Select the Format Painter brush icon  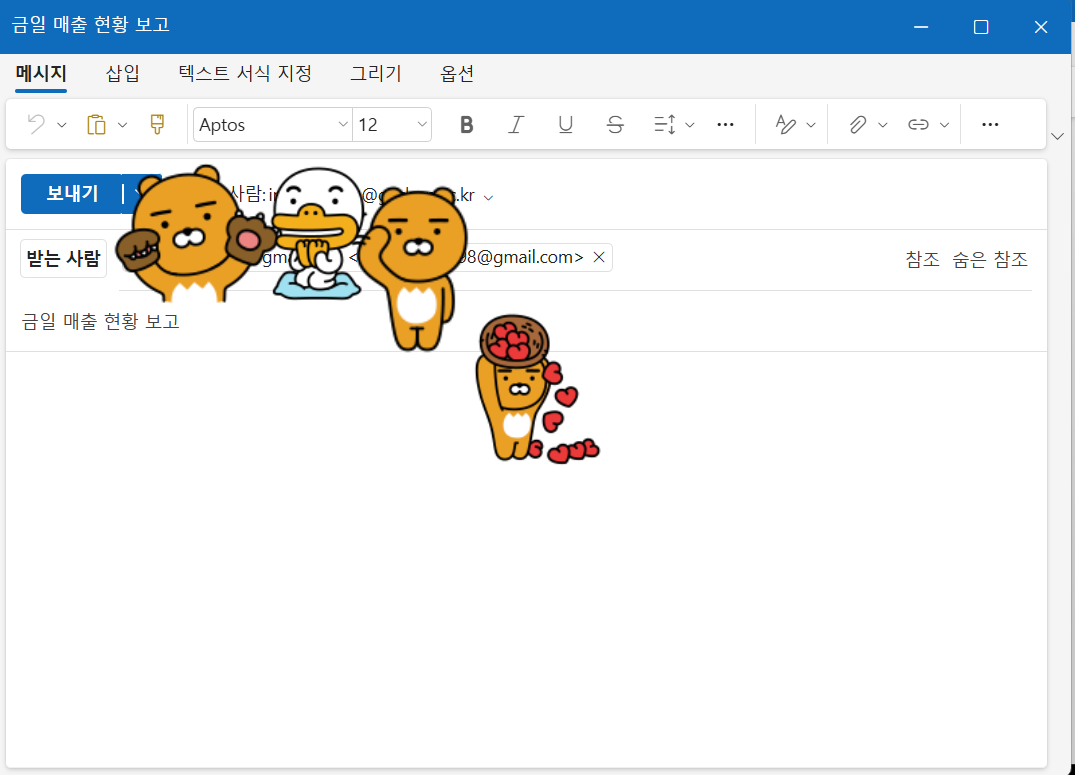[157, 124]
